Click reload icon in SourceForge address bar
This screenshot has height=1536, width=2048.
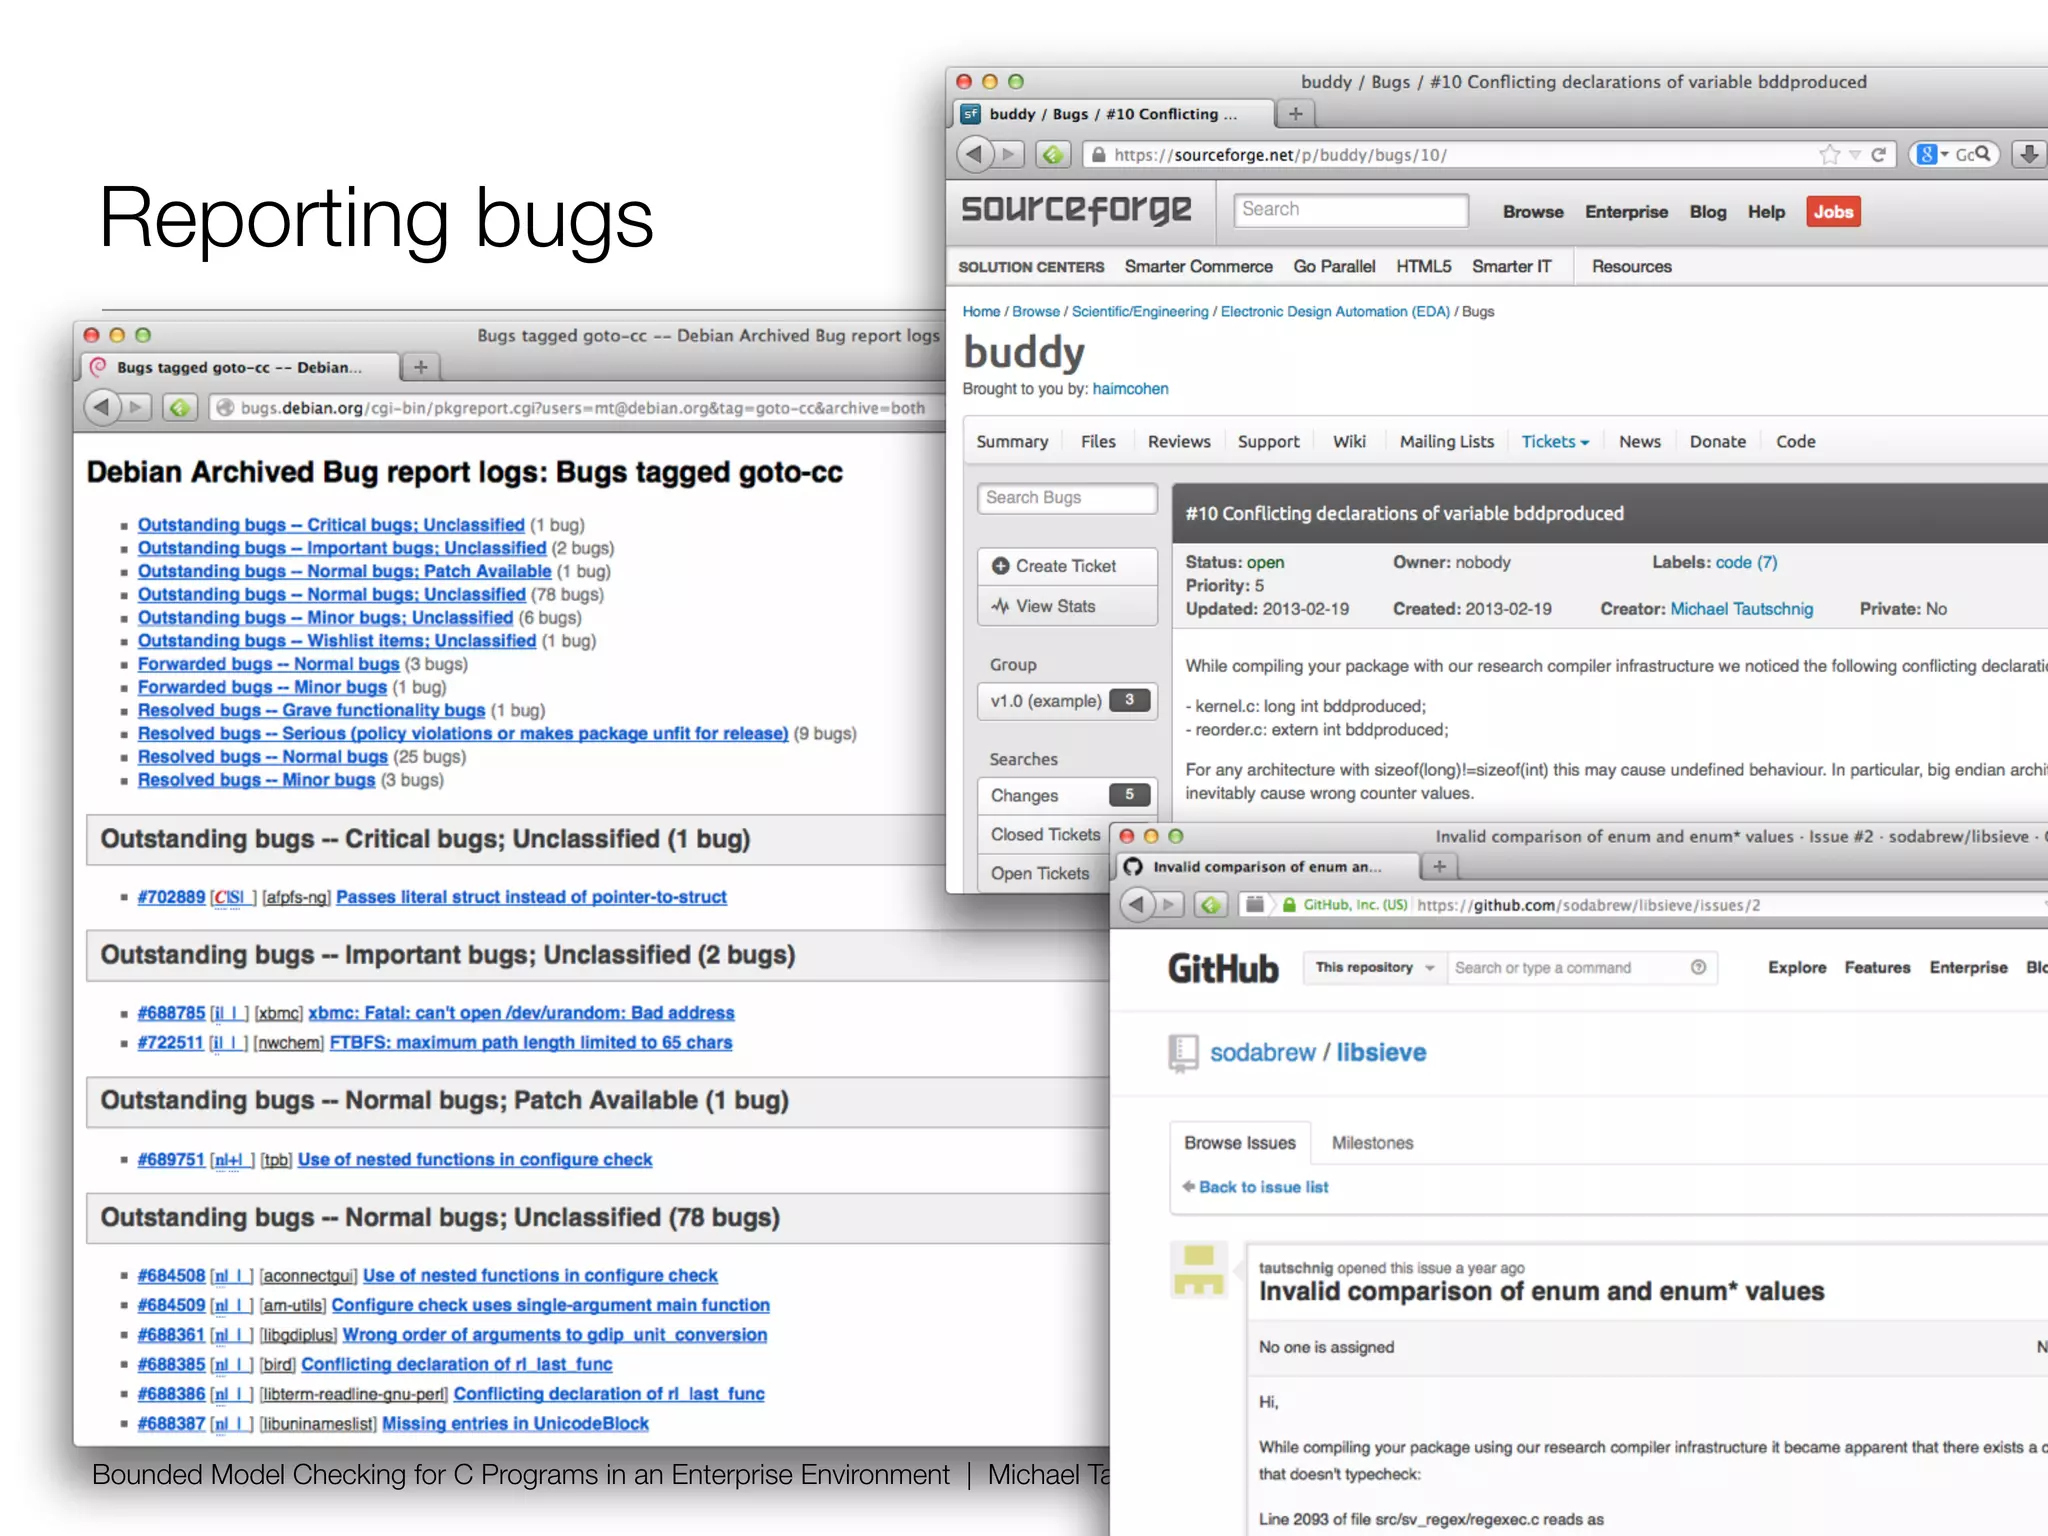click(x=1878, y=154)
